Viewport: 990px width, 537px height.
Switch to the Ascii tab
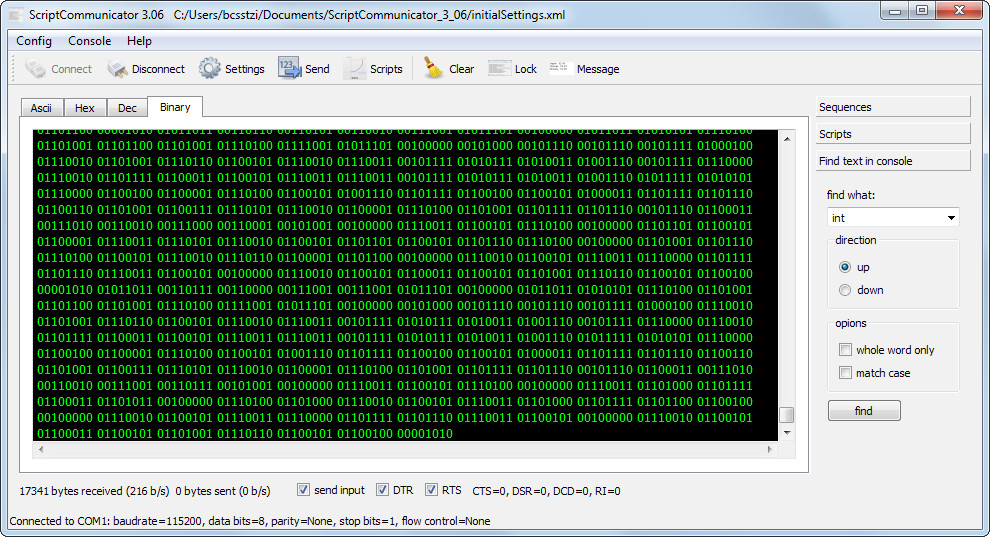coord(41,108)
